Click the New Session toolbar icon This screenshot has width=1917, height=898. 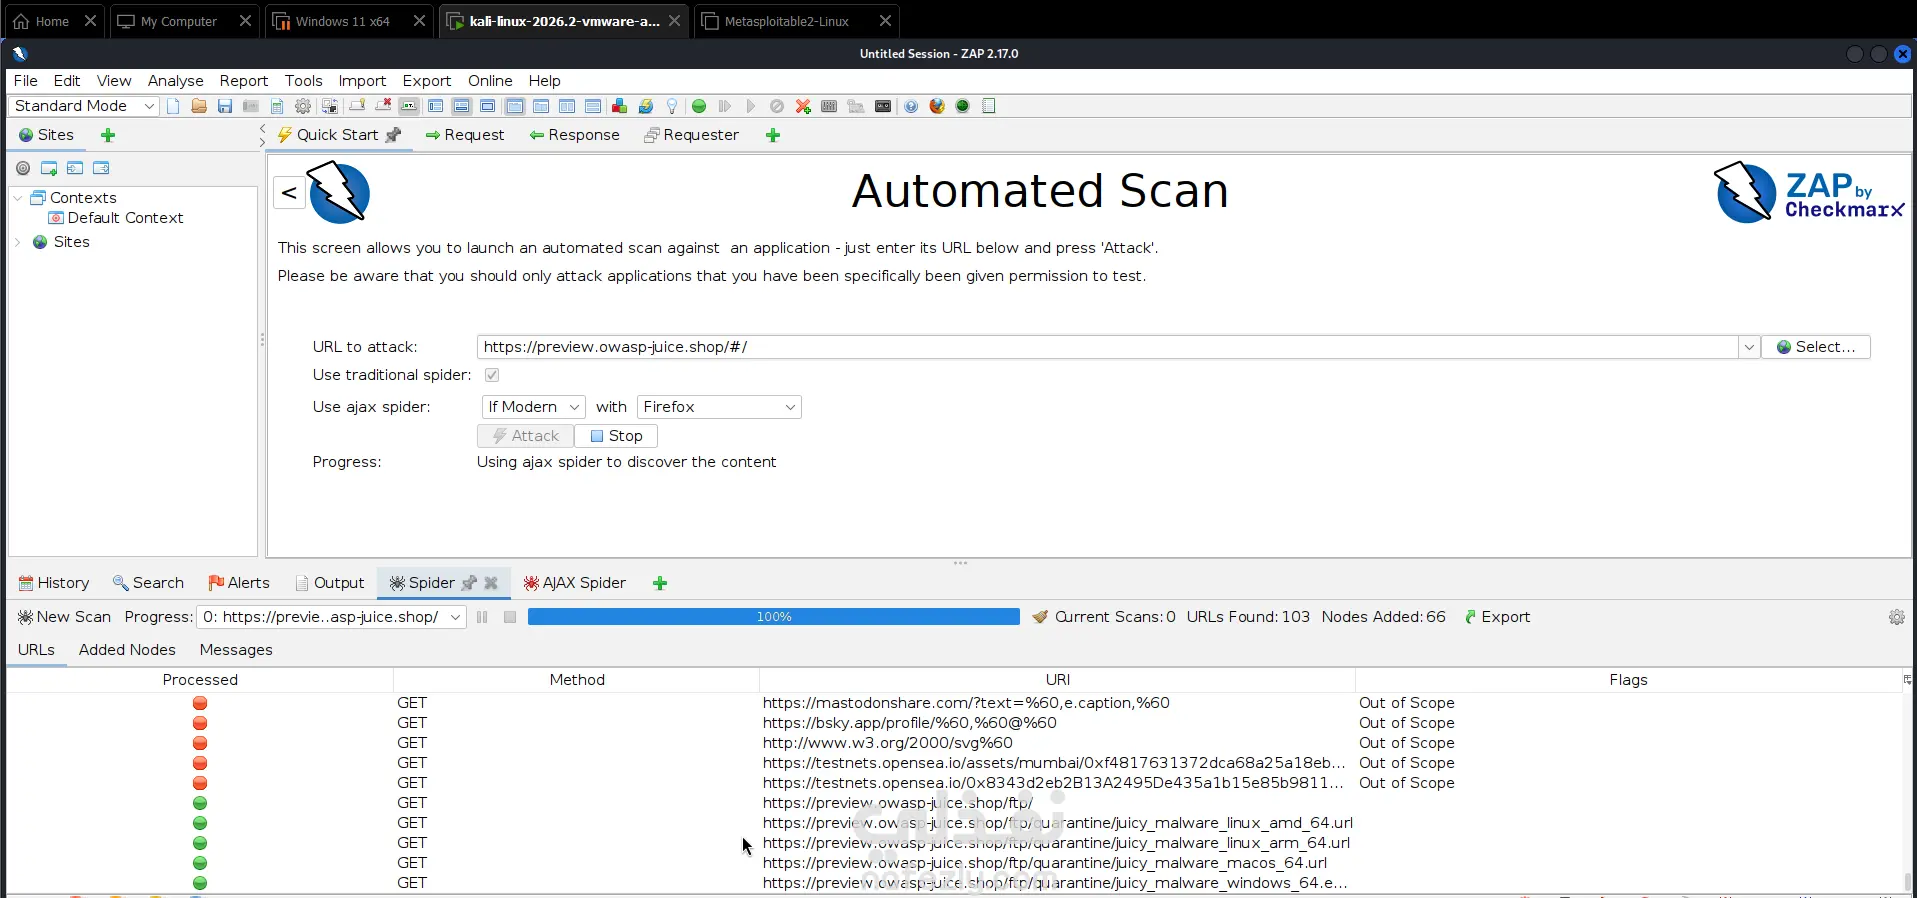pos(173,106)
